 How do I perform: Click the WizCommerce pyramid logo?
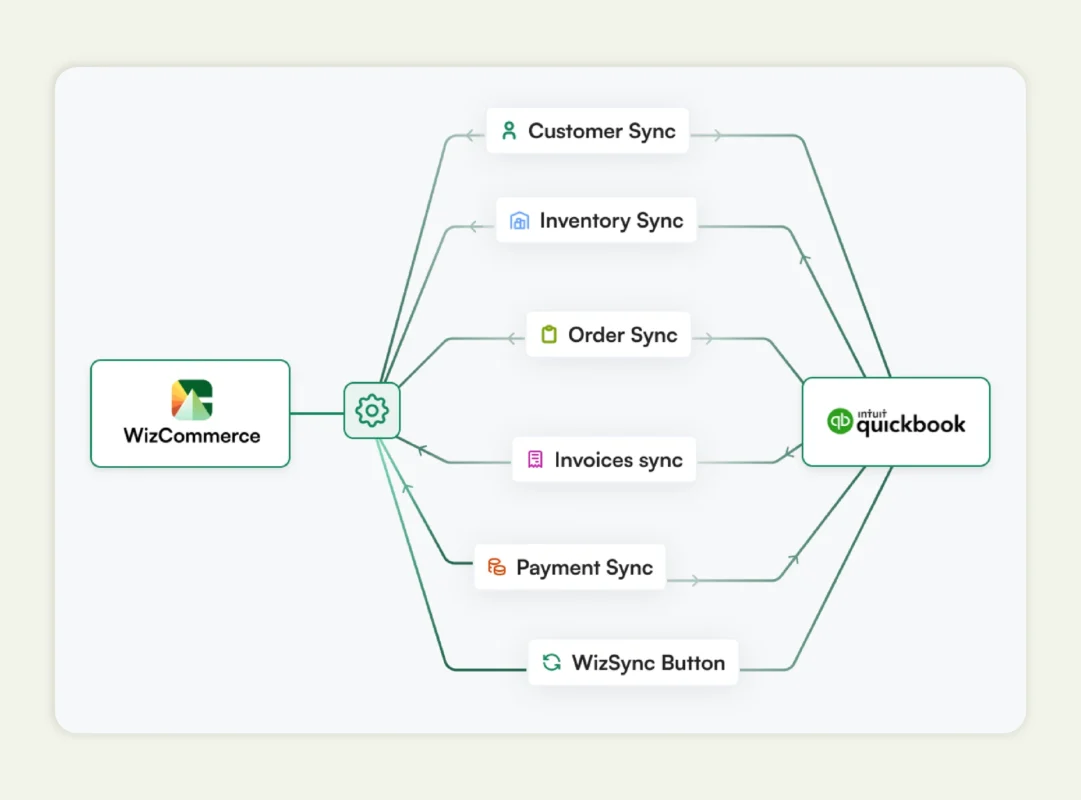[189, 396]
